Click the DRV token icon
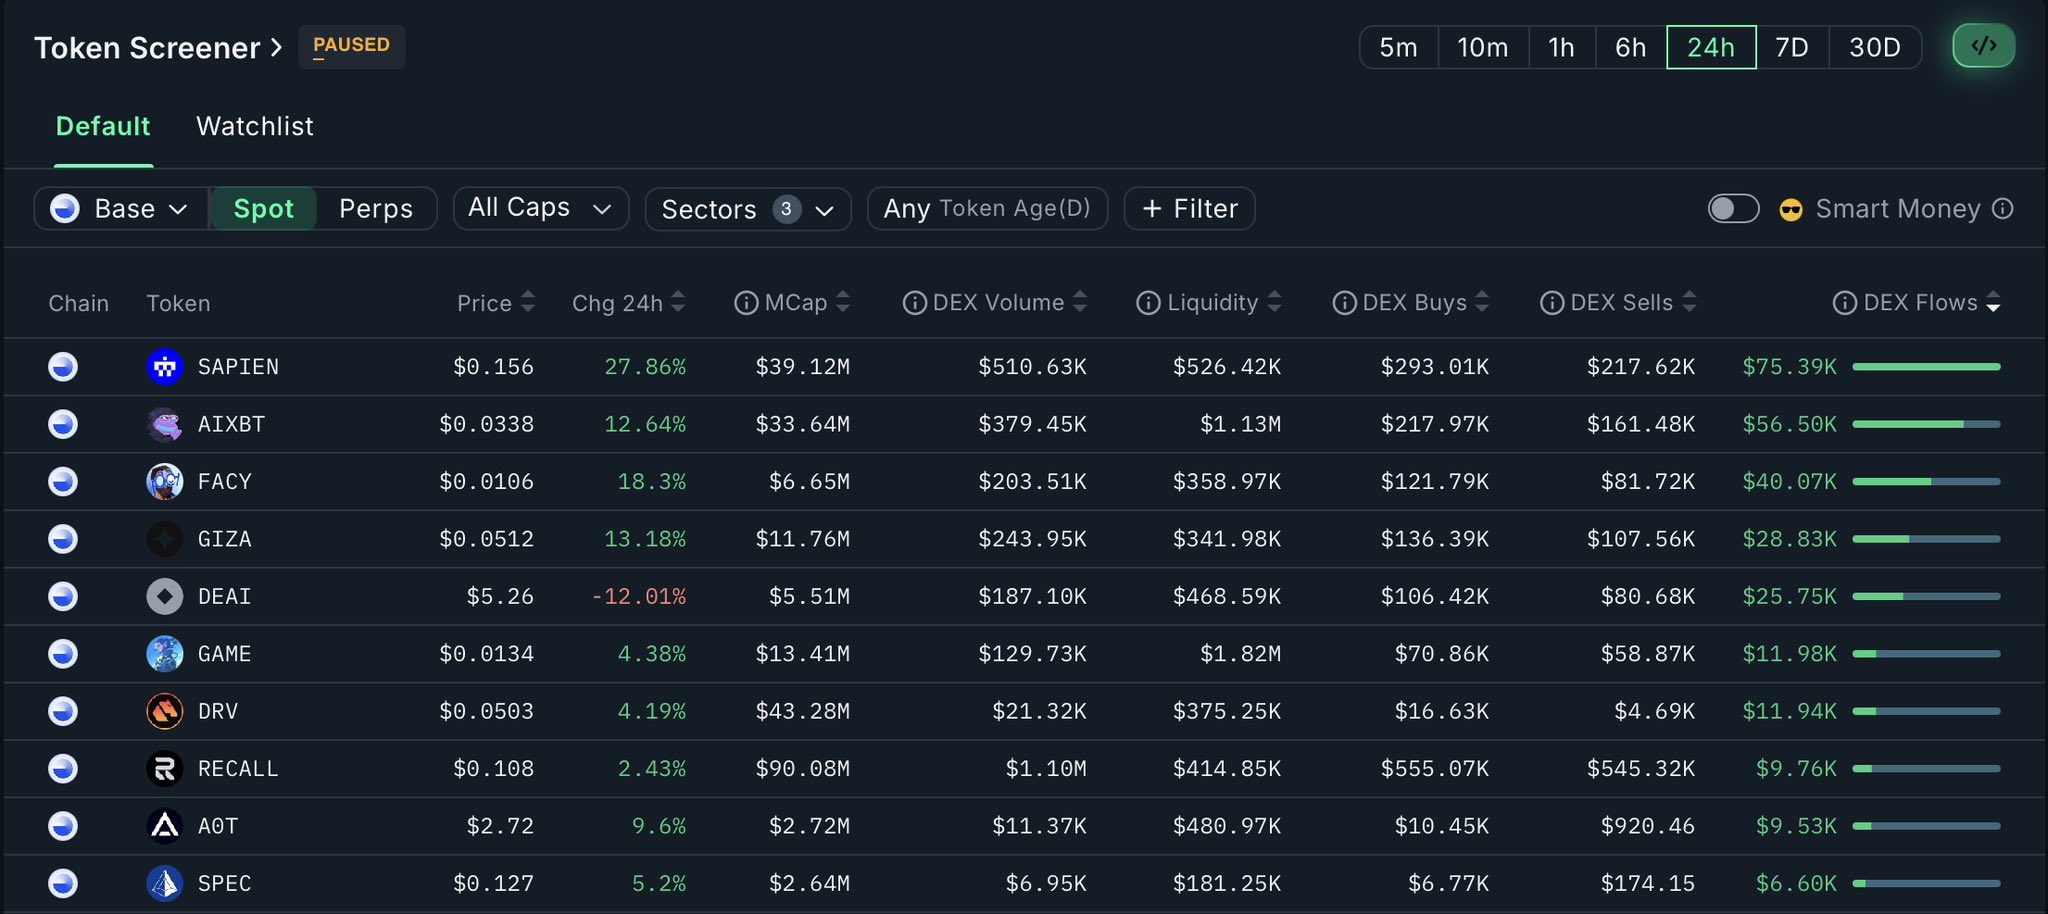The width and height of the screenshot is (2048, 914). click(x=164, y=711)
